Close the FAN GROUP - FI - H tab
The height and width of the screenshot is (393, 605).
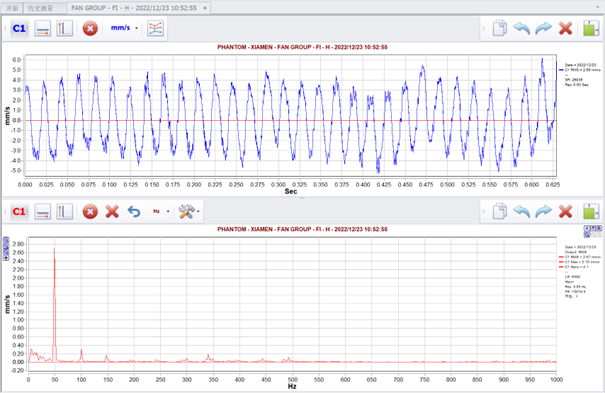(x=205, y=8)
